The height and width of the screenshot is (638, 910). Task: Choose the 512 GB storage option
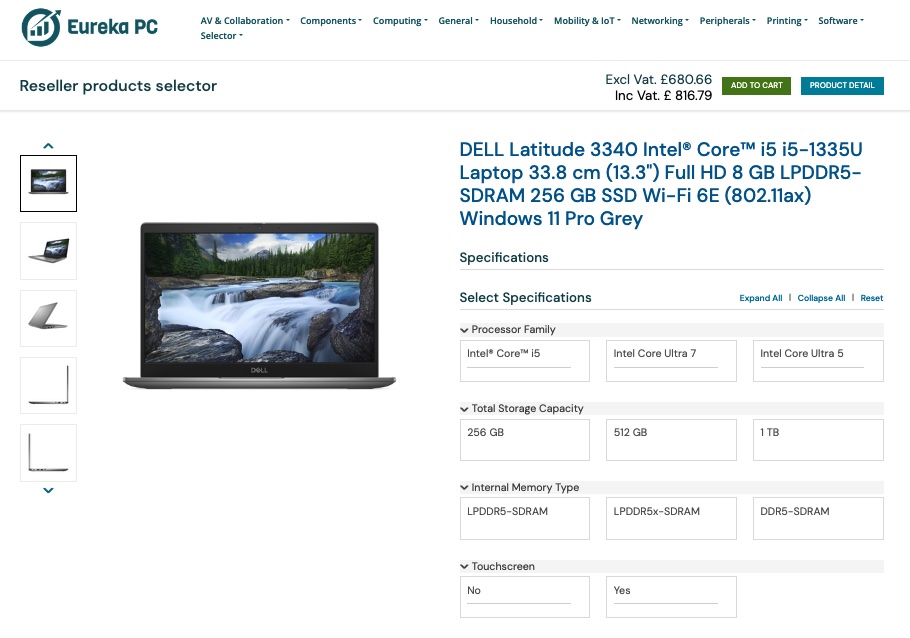pos(671,440)
